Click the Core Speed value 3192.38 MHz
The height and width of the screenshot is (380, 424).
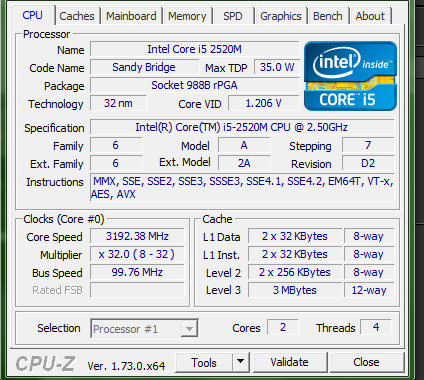click(x=137, y=236)
